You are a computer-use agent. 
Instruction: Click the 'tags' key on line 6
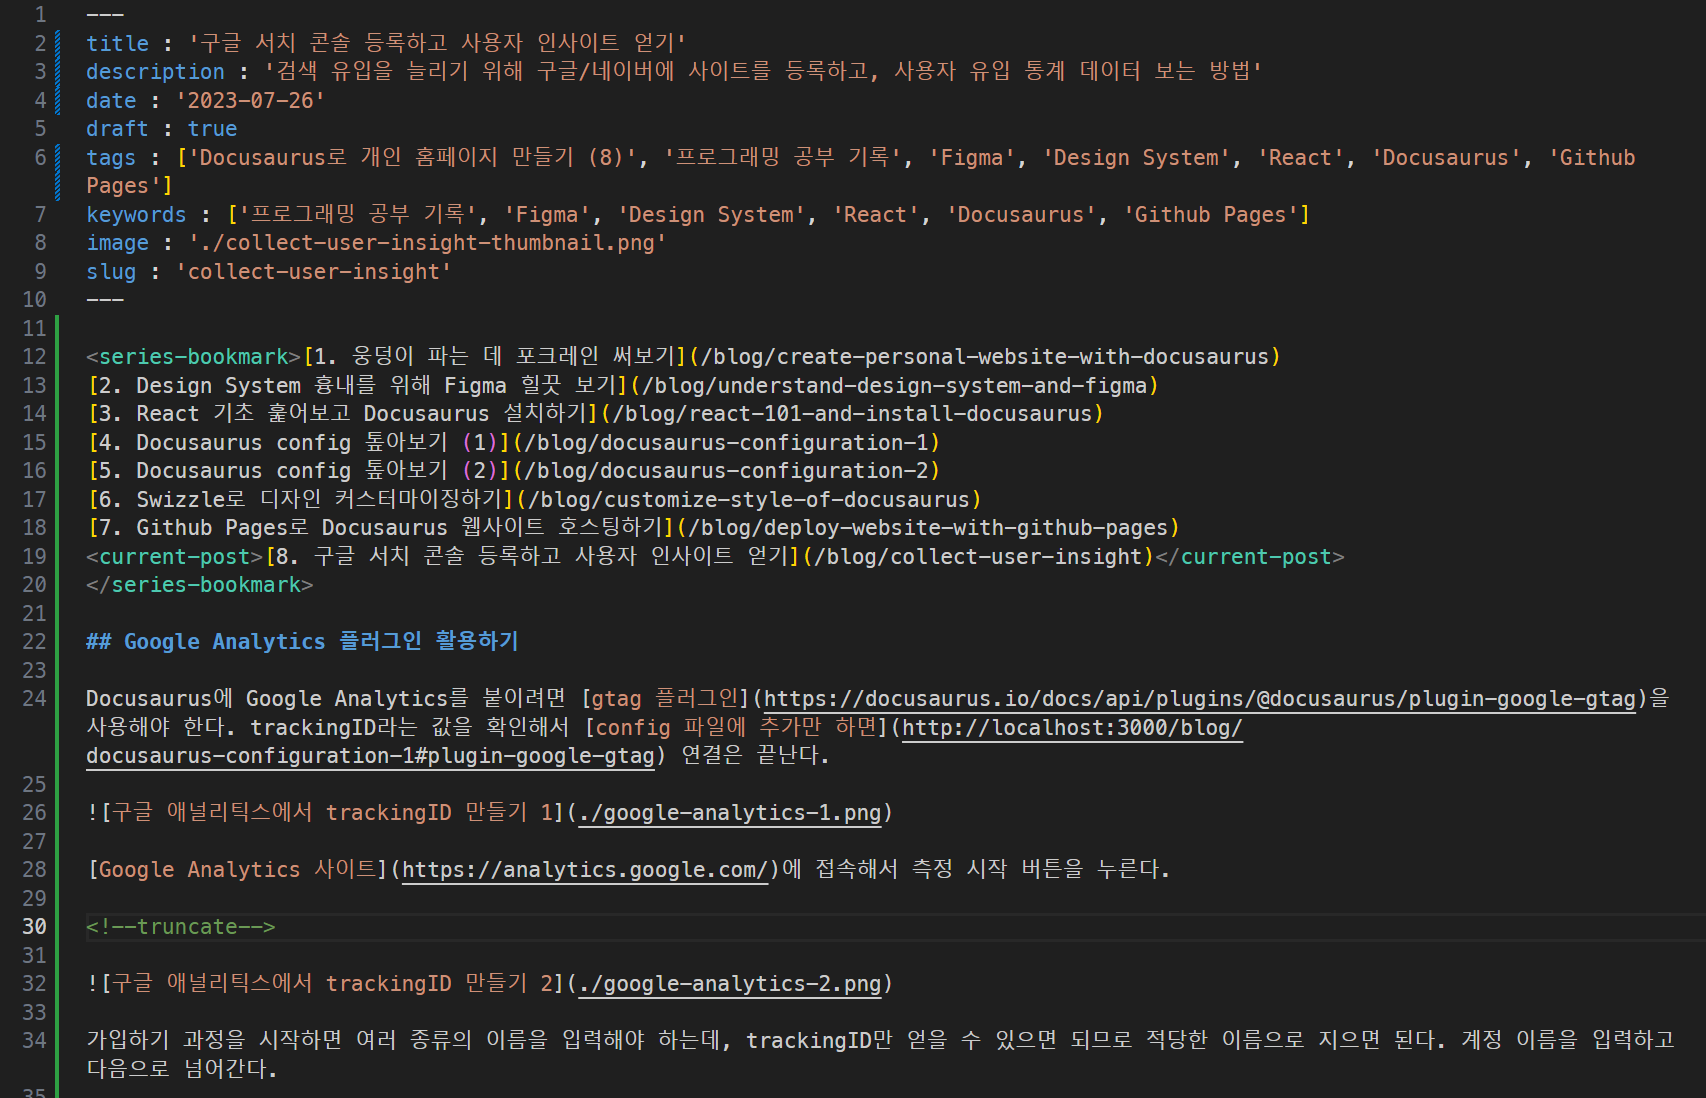pos(111,158)
